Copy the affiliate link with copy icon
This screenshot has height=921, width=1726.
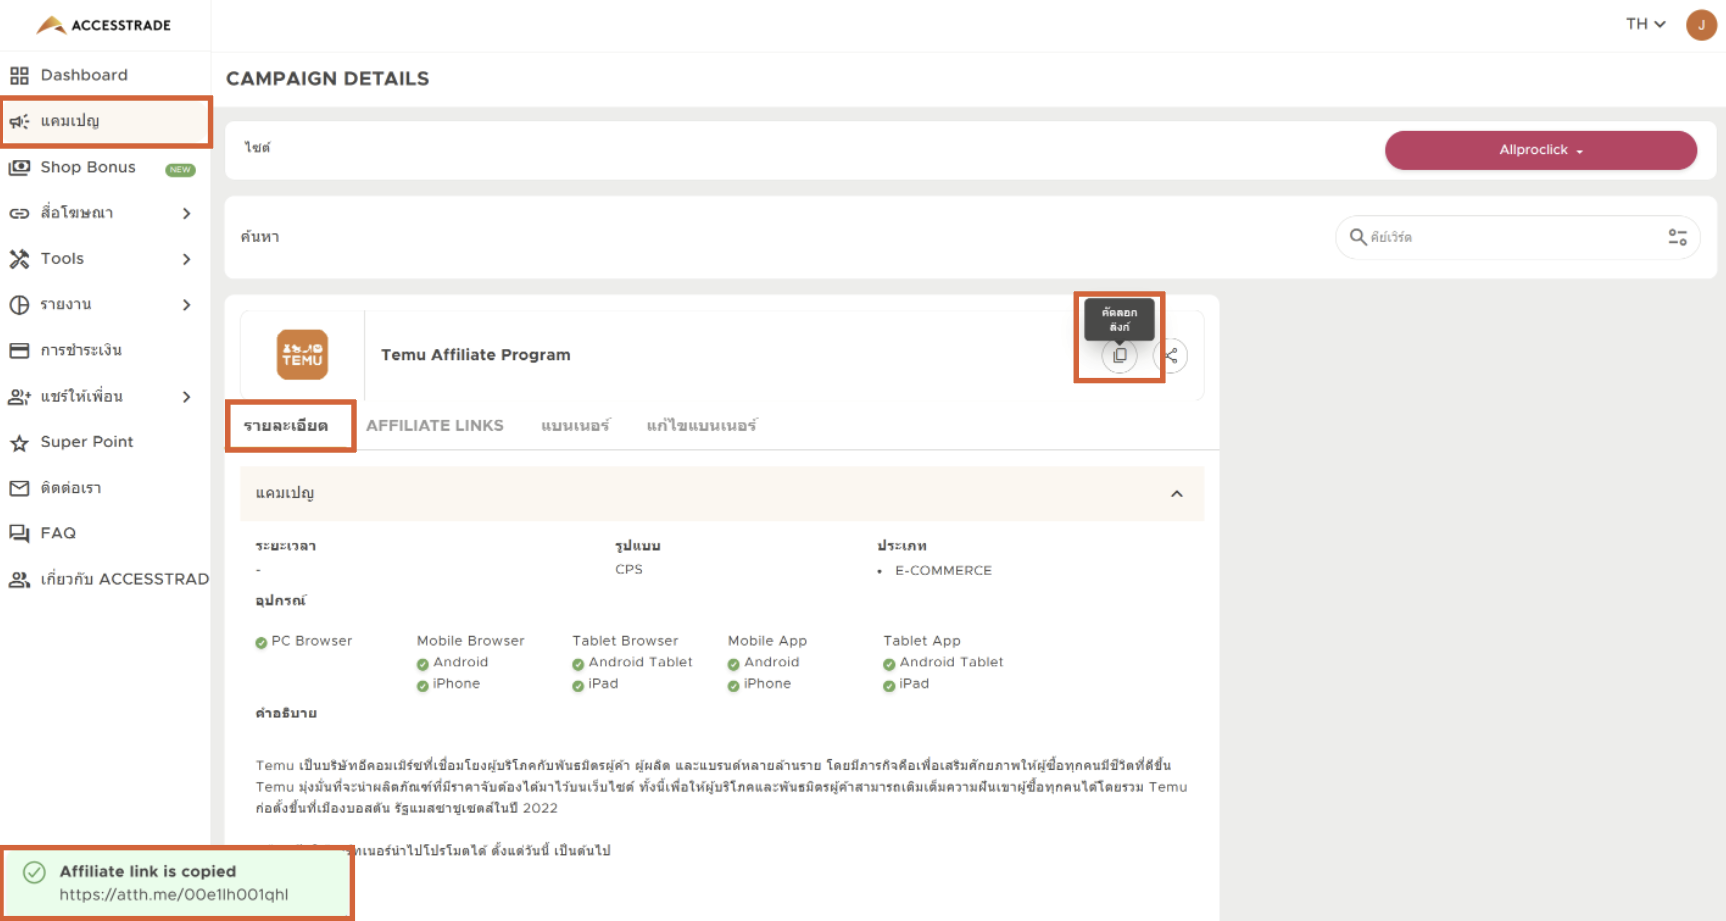[x=1119, y=355]
